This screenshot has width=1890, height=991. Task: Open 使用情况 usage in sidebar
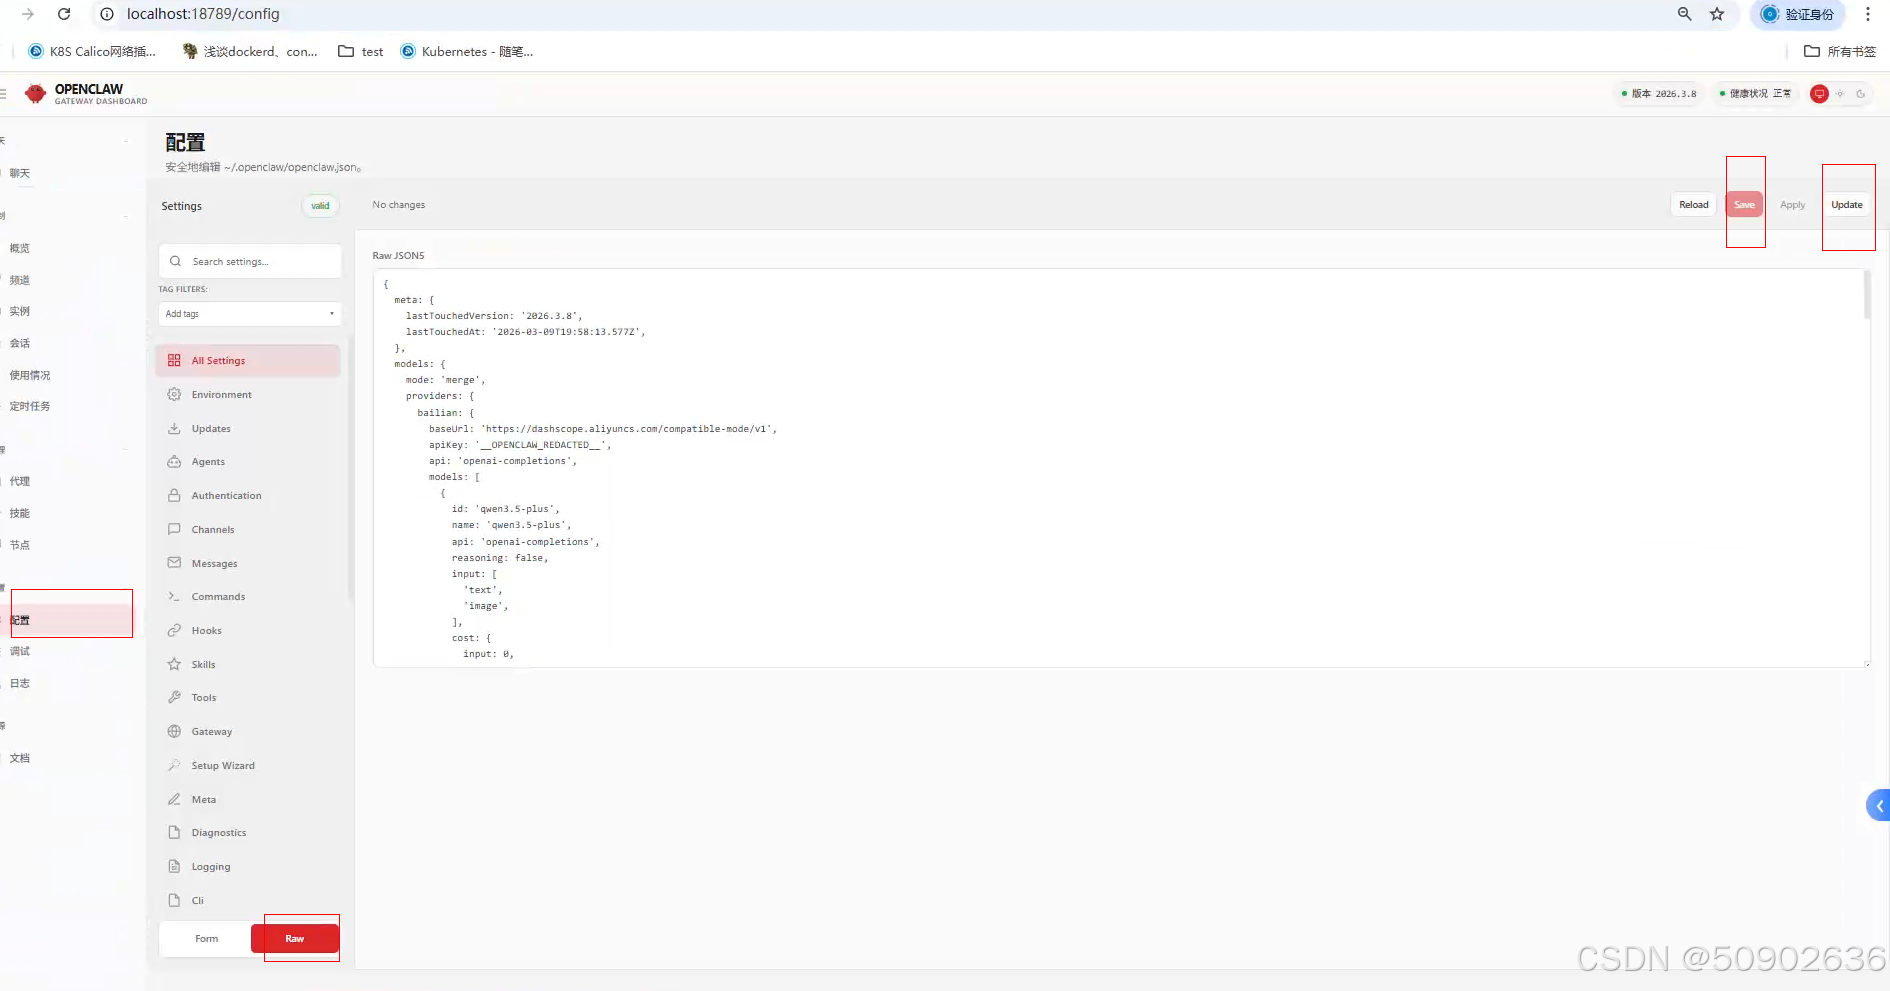pos(30,375)
